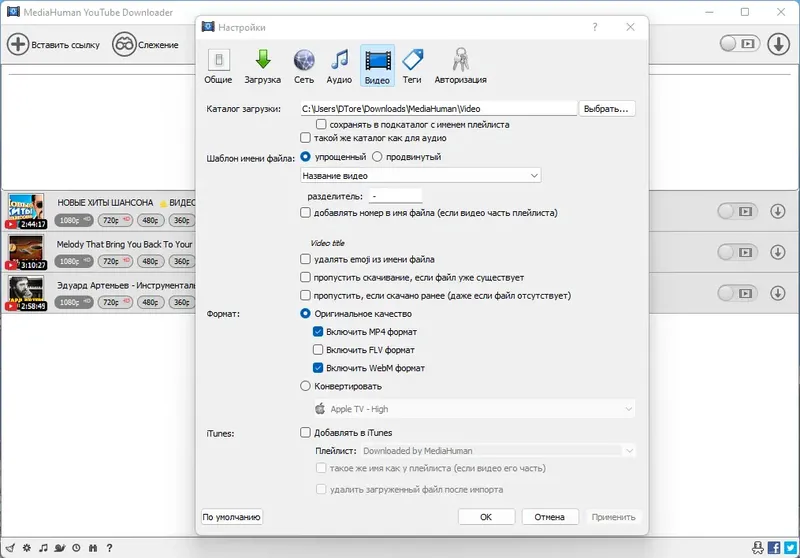Click thumbnail of НОВЫЕ ХИТЫ ШАНСОНА video
The width and height of the screenshot is (800, 558).
tap(26, 211)
